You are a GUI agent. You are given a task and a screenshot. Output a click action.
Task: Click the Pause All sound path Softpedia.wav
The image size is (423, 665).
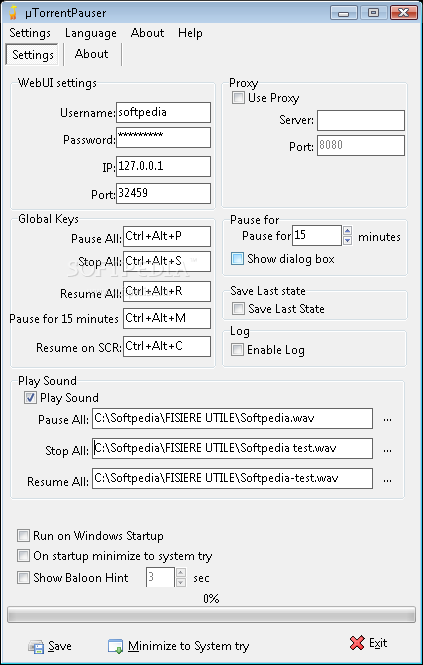(233, 419)
